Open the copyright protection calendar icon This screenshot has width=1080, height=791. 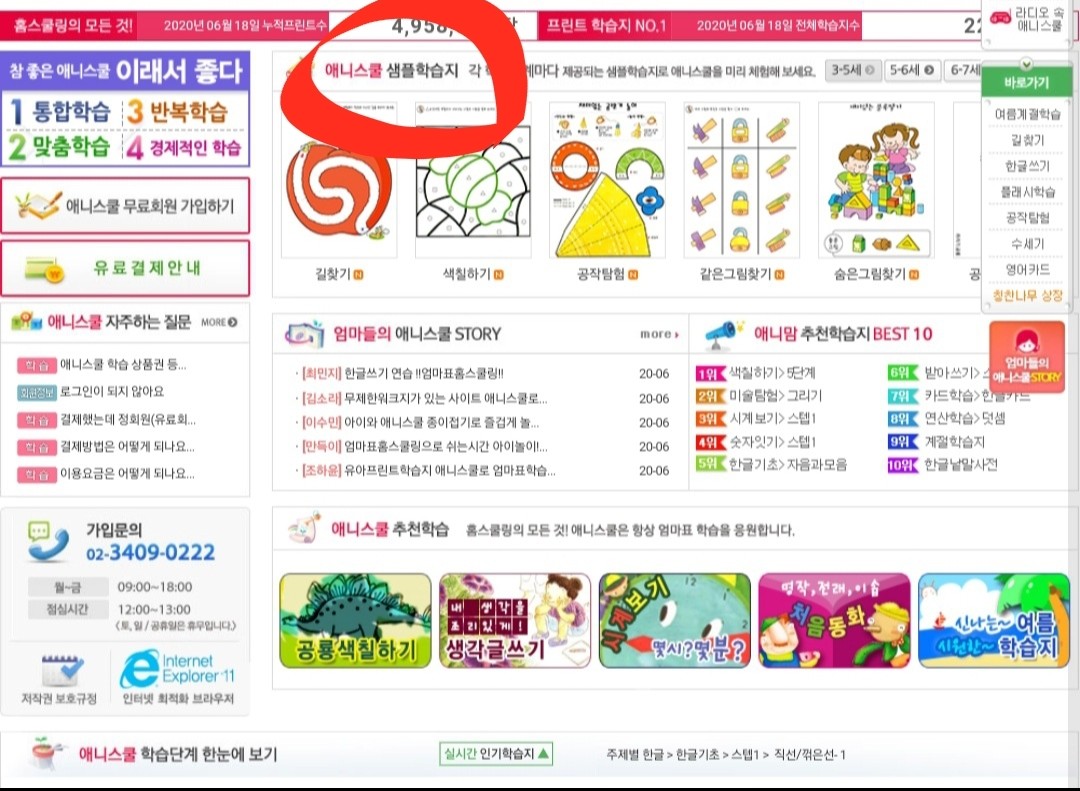click(x=61, y=670)
